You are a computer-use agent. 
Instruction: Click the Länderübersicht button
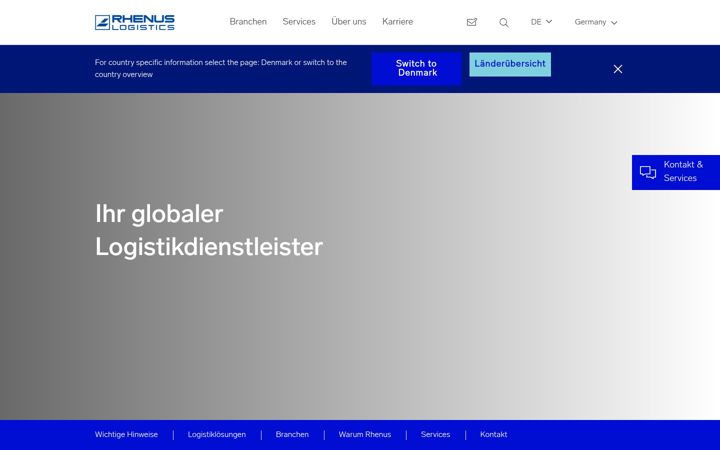pyautogui.click(x=510, y=64)
